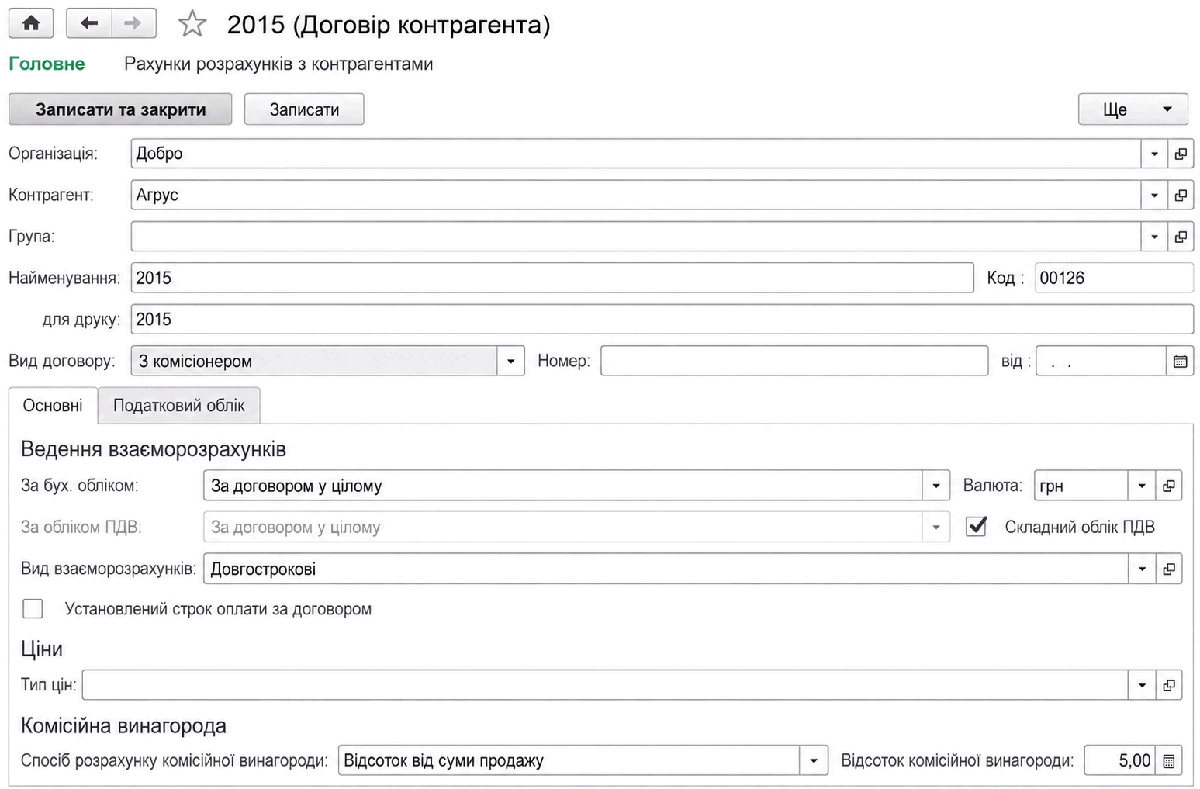Open calendar picker for contract date
Image resolution: width=1200 pixels, height=789 pixels.
1180,361
